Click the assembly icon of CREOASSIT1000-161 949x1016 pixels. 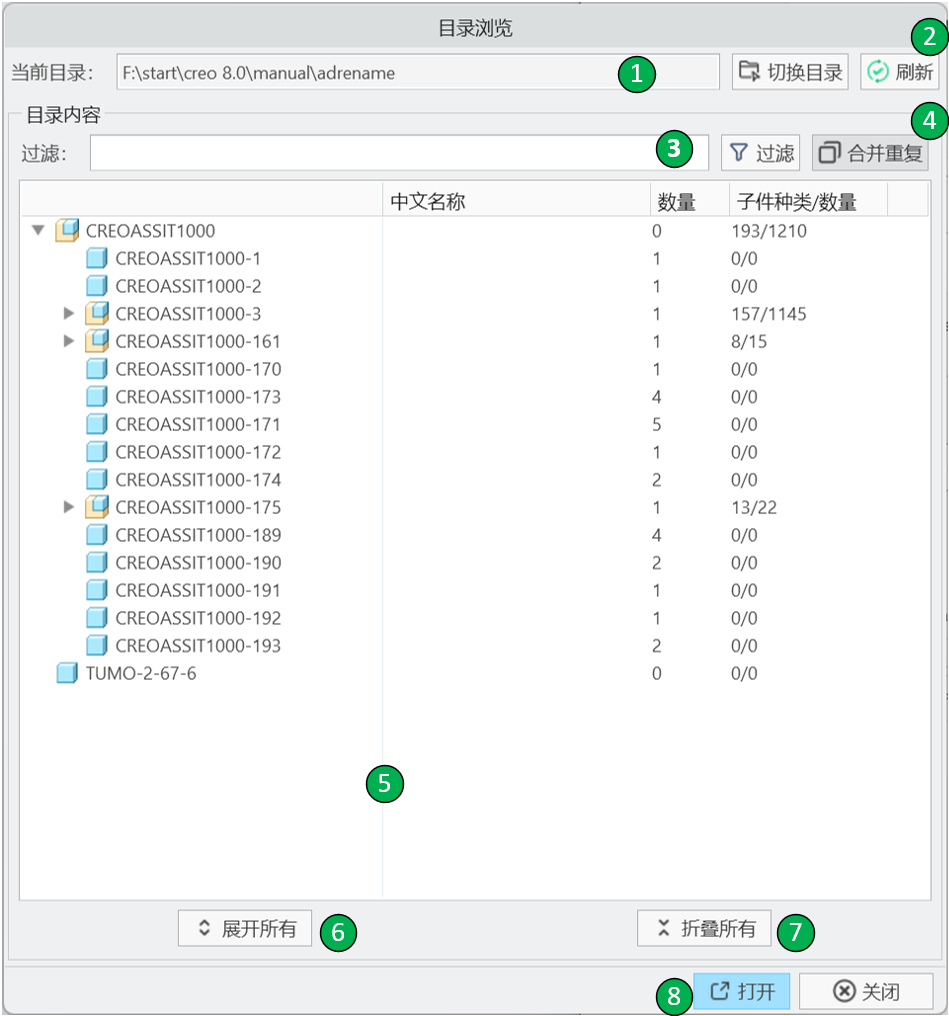(x=96, y=342)
